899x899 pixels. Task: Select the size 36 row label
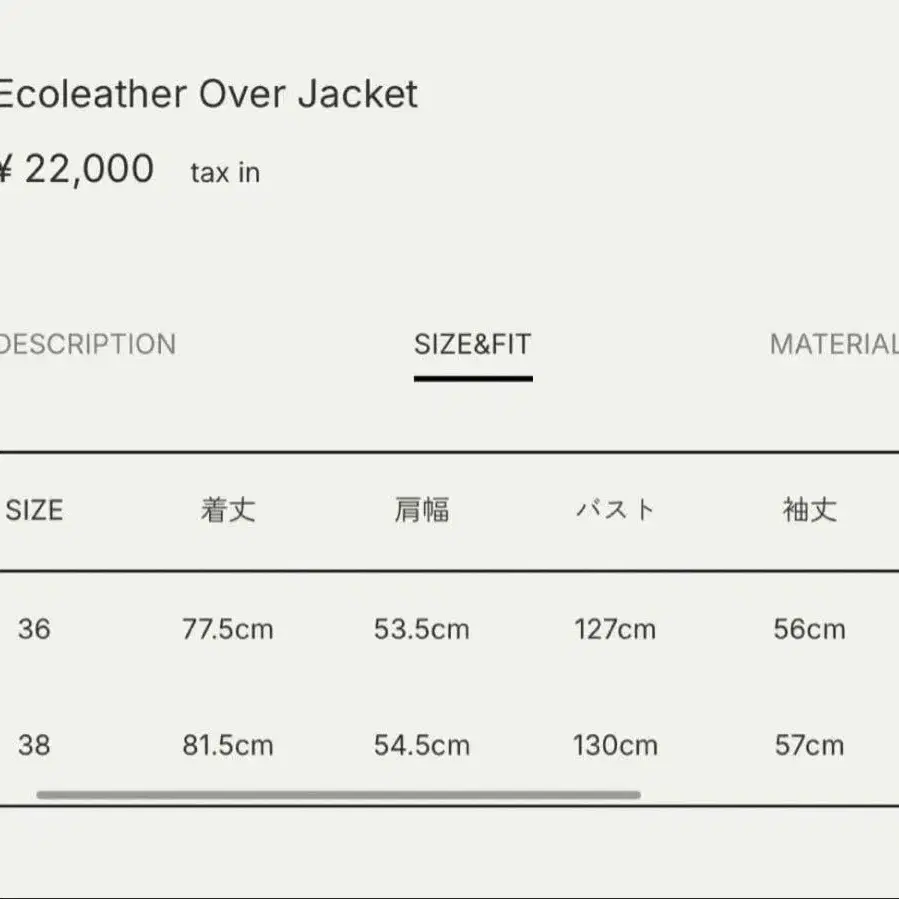click(x=34, y=629)
